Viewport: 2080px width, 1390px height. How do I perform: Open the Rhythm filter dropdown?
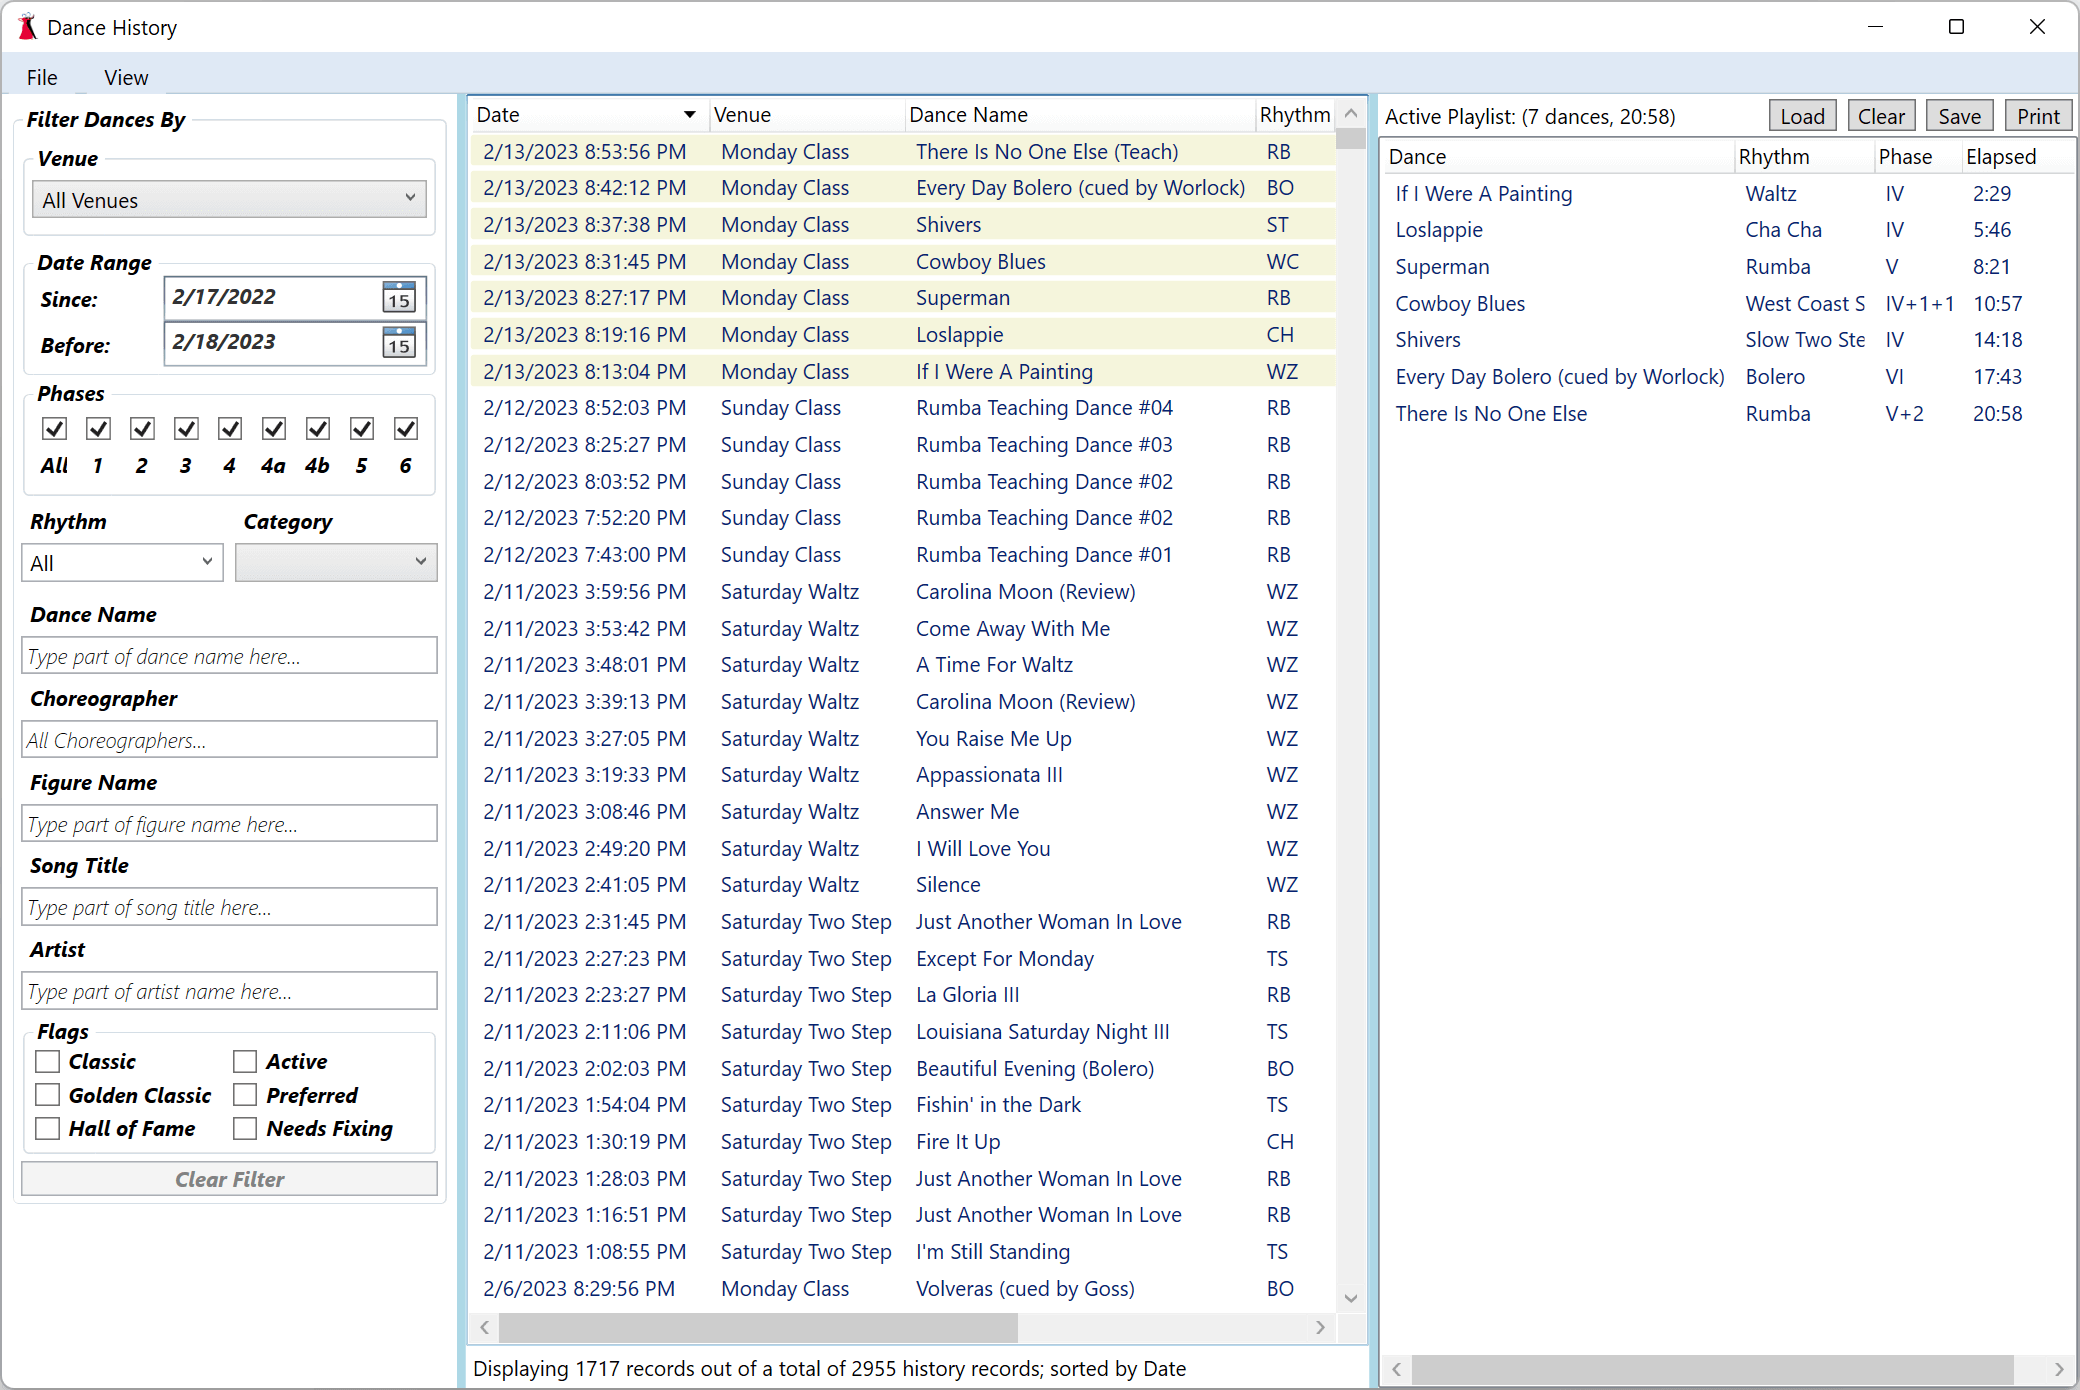[122, 563]
